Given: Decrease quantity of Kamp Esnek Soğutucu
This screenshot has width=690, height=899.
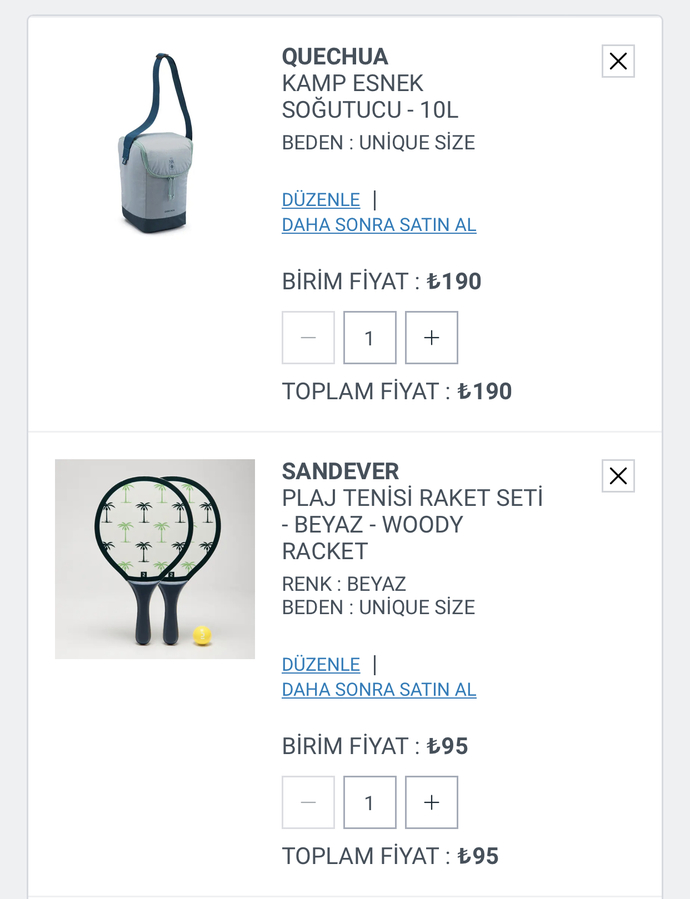Looking at the screenshot, I should 308,338.
